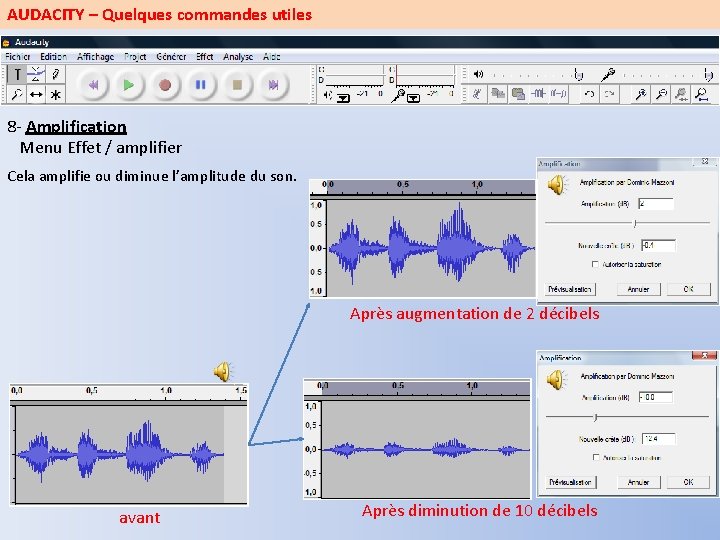The image size is (720, 540).
Task: Click OK in the 2 dB Amplification dialog
Action: [688, 289]
